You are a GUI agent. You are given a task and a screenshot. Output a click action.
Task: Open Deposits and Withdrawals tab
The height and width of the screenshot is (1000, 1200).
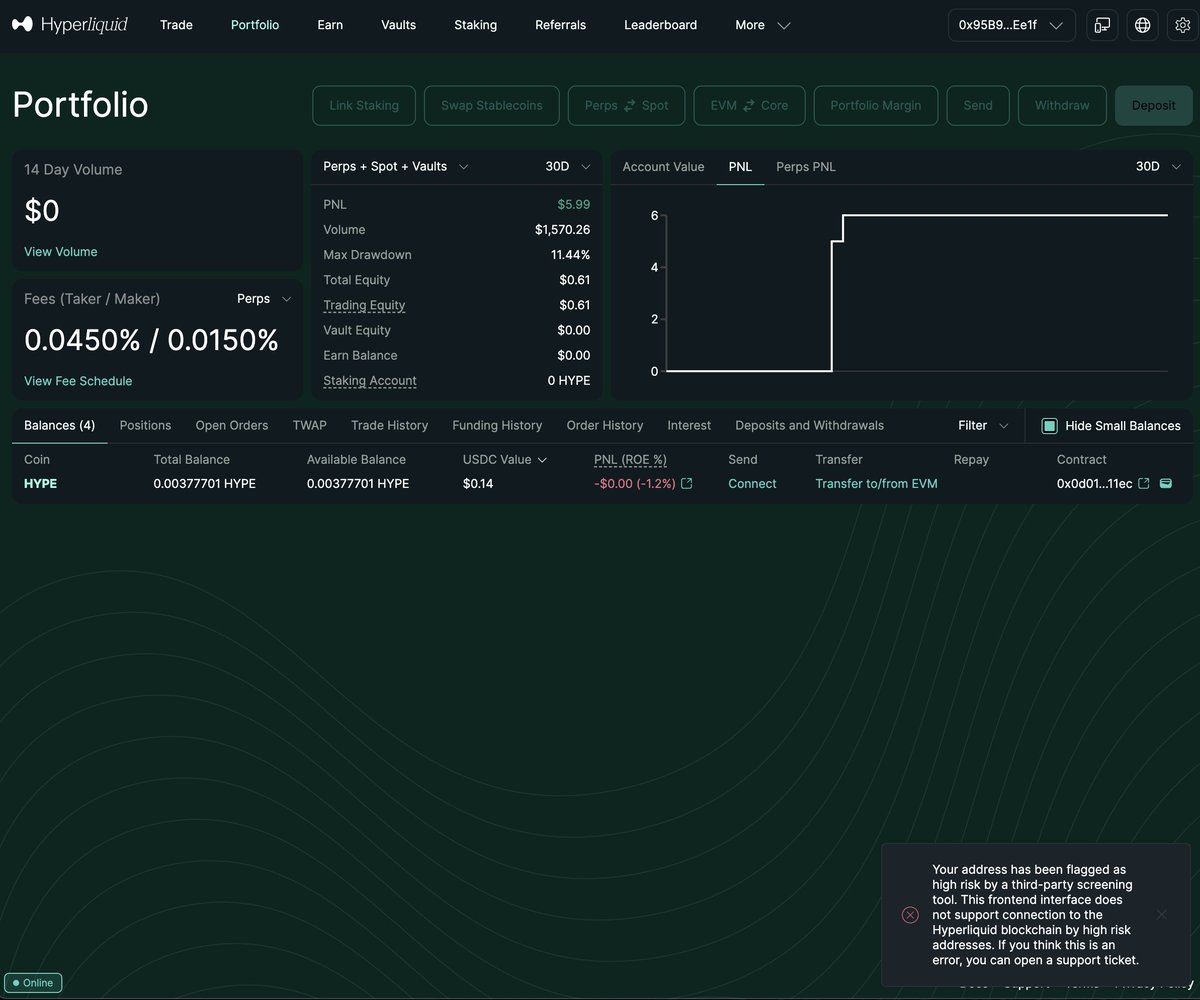pyautogui.click(x=809, y=426)
